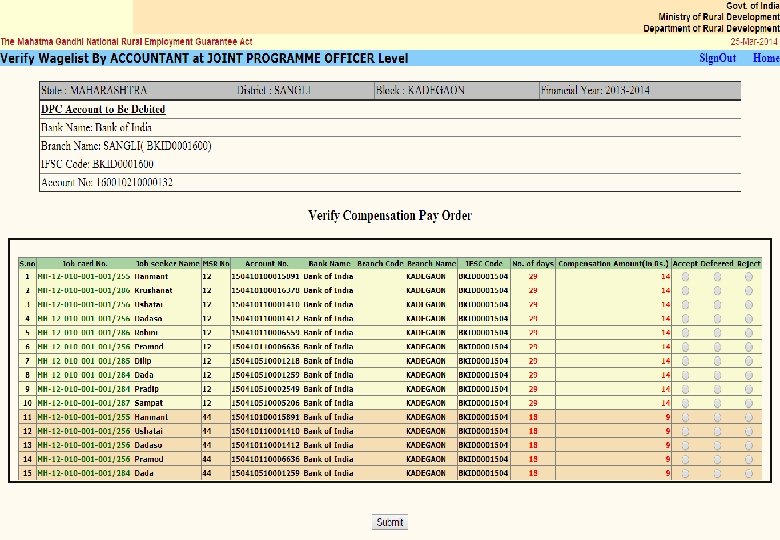Click the Job seeker Name column header

pos(168,264)
